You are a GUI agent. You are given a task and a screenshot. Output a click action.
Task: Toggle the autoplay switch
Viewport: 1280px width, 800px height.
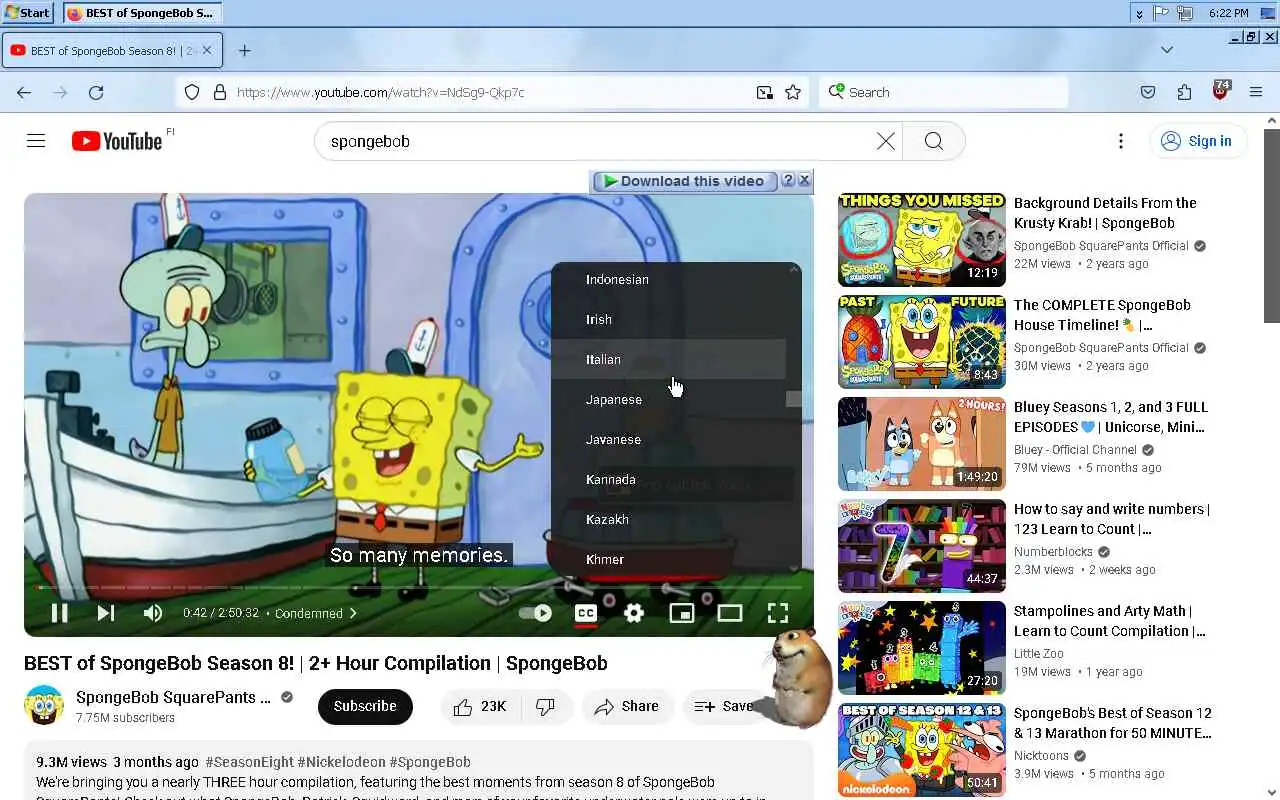point(536,613)
